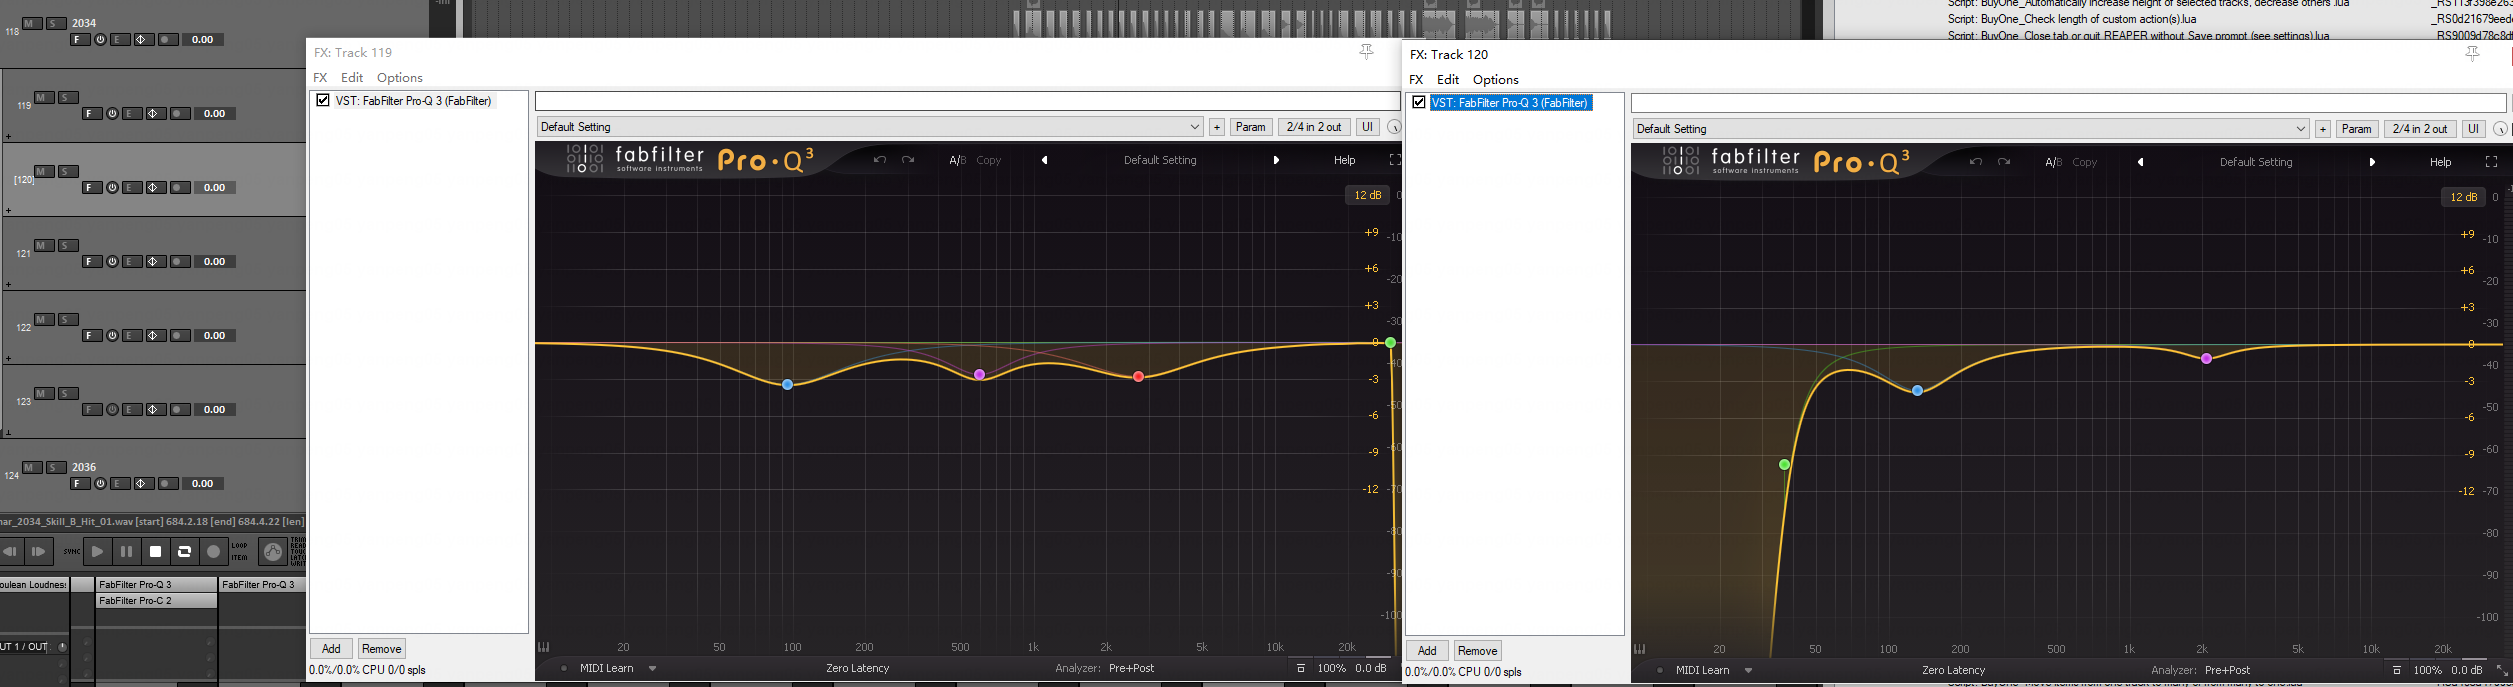Select the VST: FabFilter Pro-Q 3 entry in FX: Track 120
The image size is (2513, 687).
tap(1510, 102)
